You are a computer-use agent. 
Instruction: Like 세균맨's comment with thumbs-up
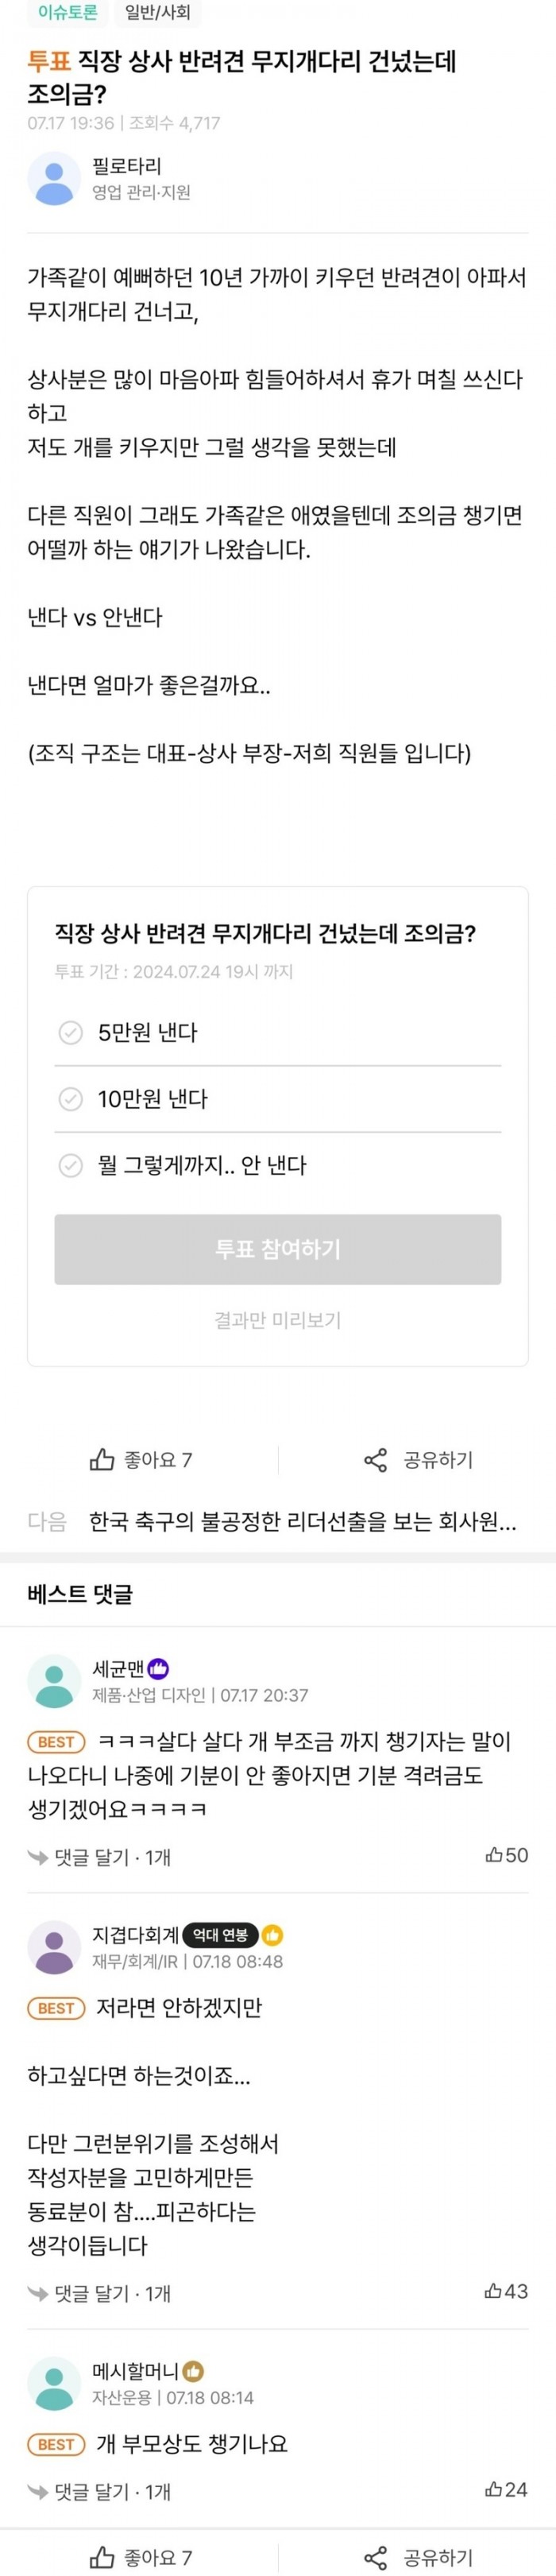pos(494,1855)
